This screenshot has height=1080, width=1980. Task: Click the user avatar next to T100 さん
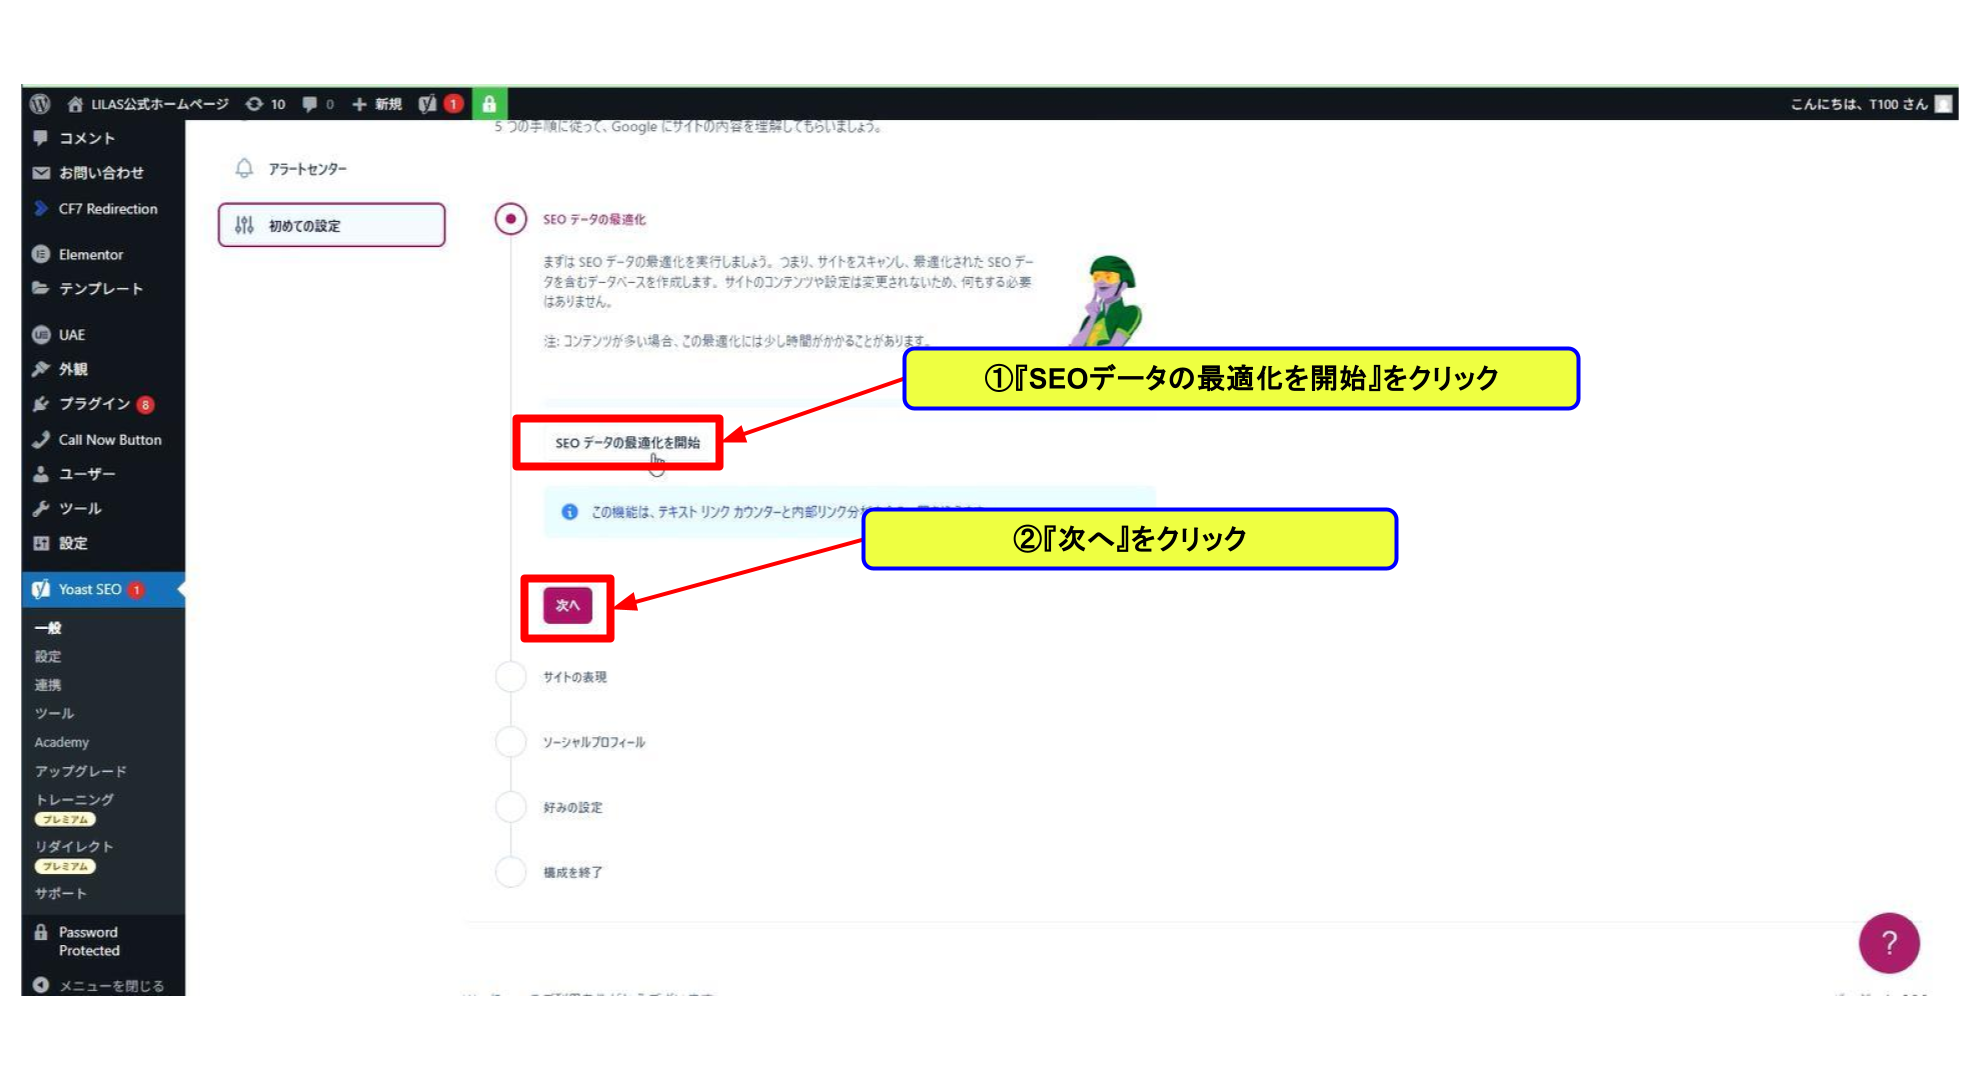pos(1943,104)
